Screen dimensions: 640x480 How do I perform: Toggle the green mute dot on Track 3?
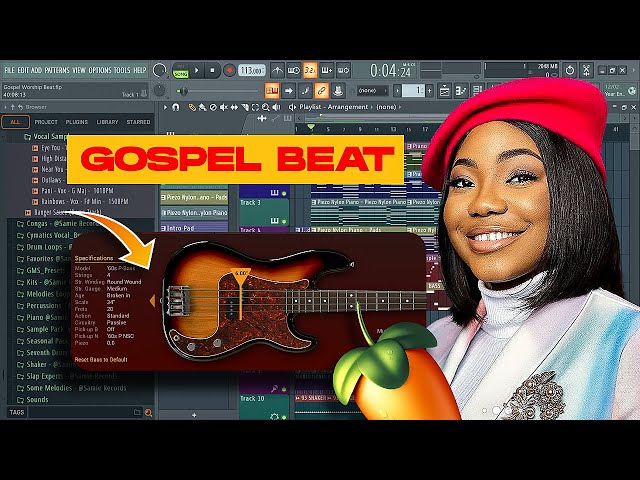click(x=284, y=222)
